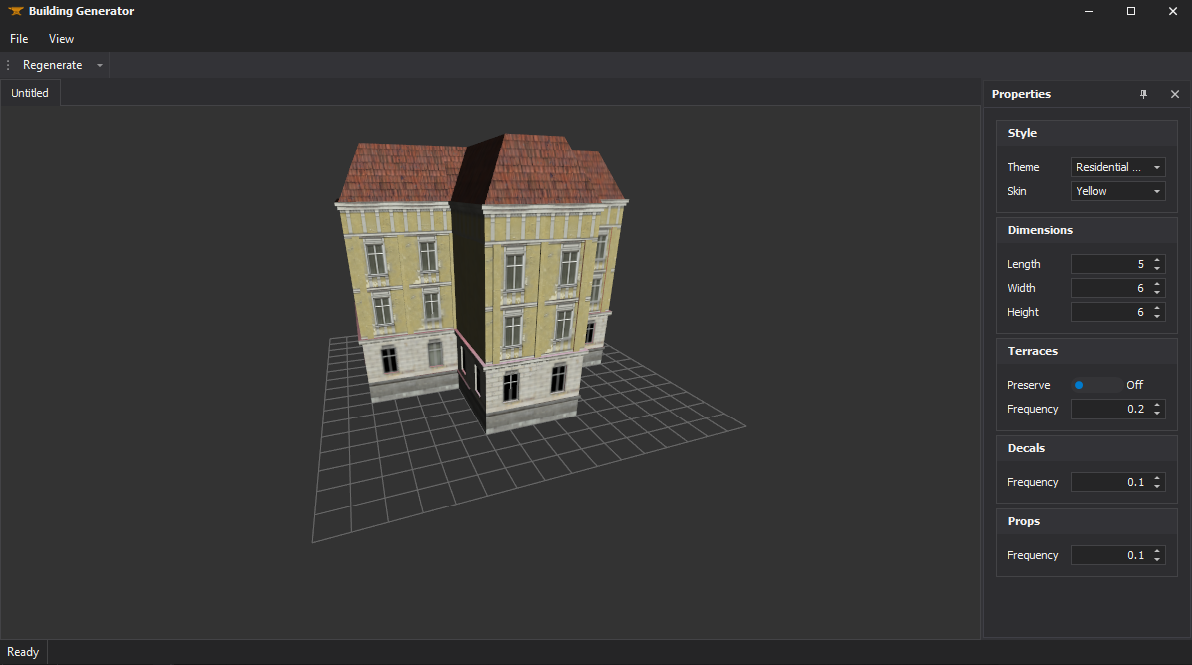Image resolution: width=1192 pixels, height=665 pixels.
Task: Click the Ready status bar label
Action: (23, 651)
